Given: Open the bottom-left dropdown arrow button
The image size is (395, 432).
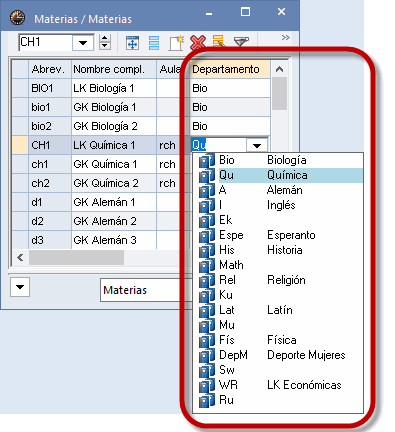Looking at the screenshot, I should click(x=20, y=287).
